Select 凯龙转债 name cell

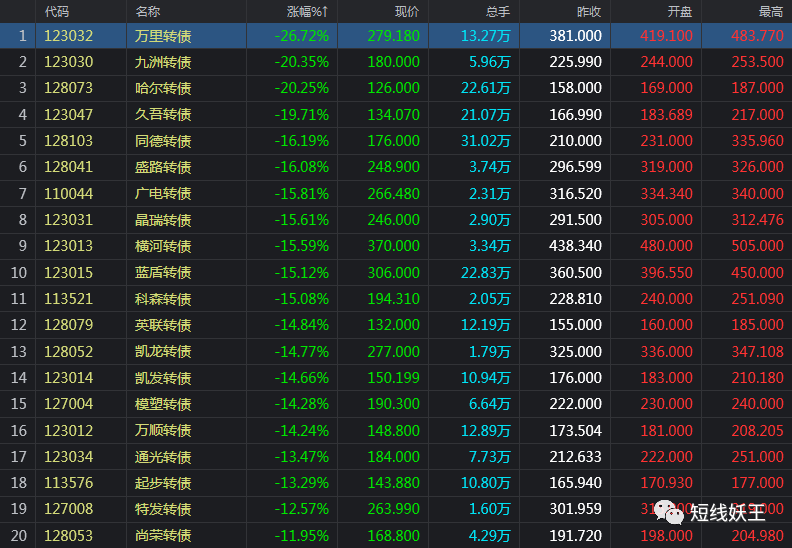click(x=163, y=352)
